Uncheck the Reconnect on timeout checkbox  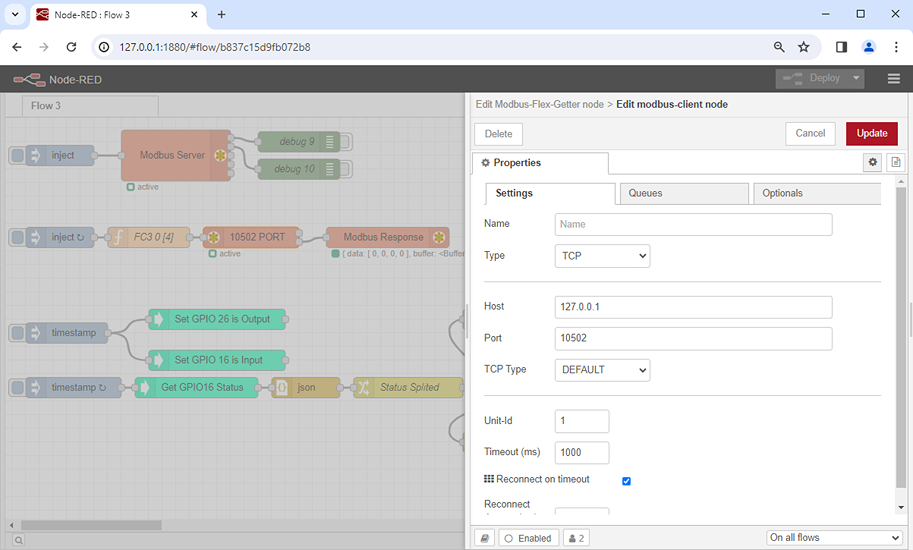click(626, 481)
